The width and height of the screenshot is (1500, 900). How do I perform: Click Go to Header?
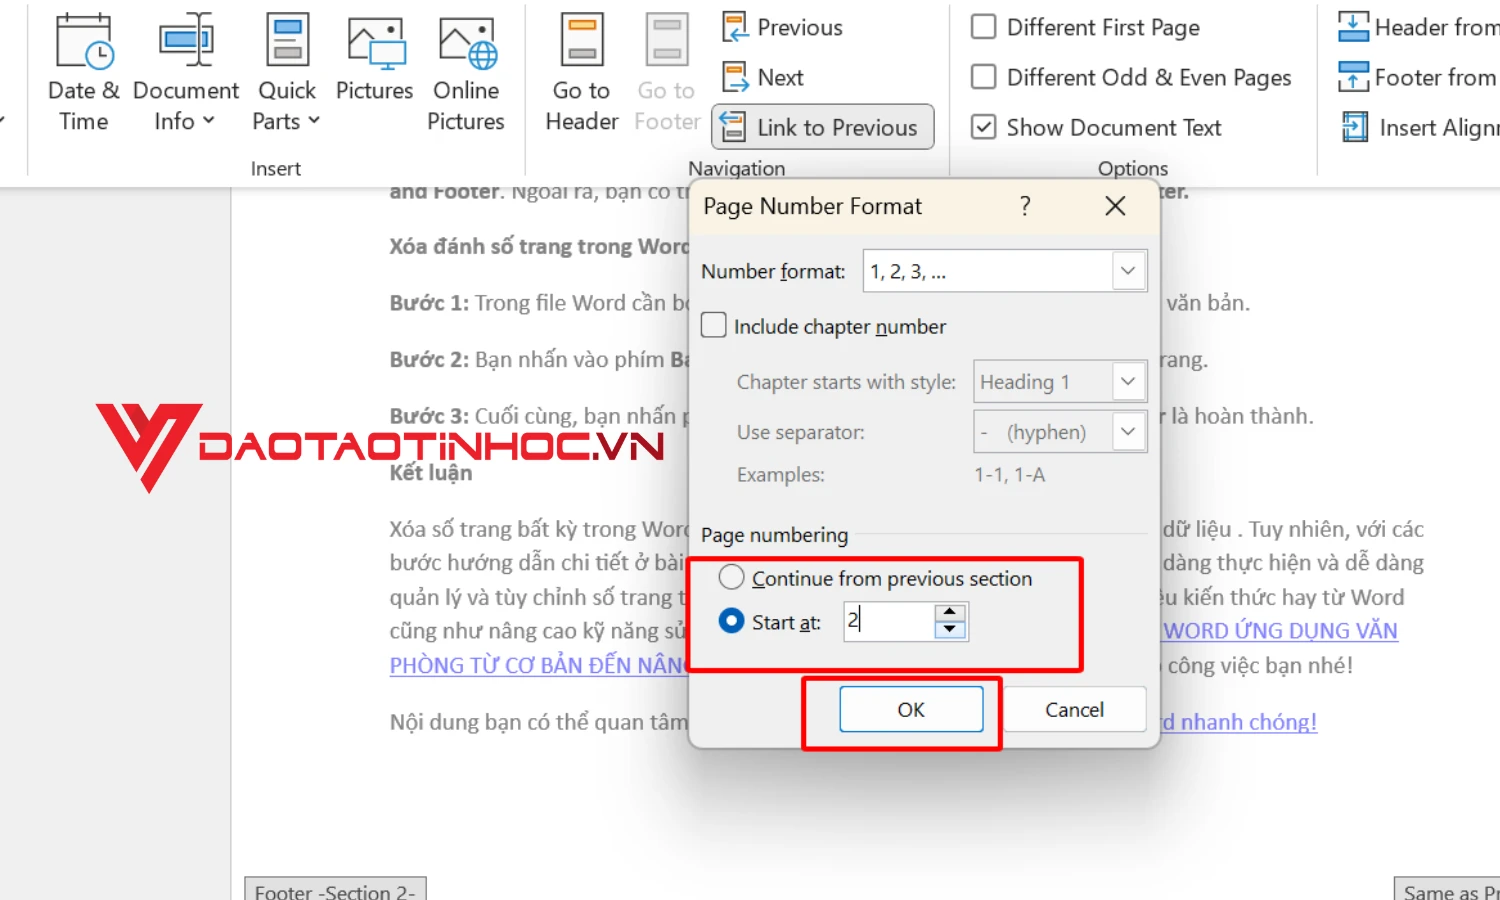(x=580, y=70)
